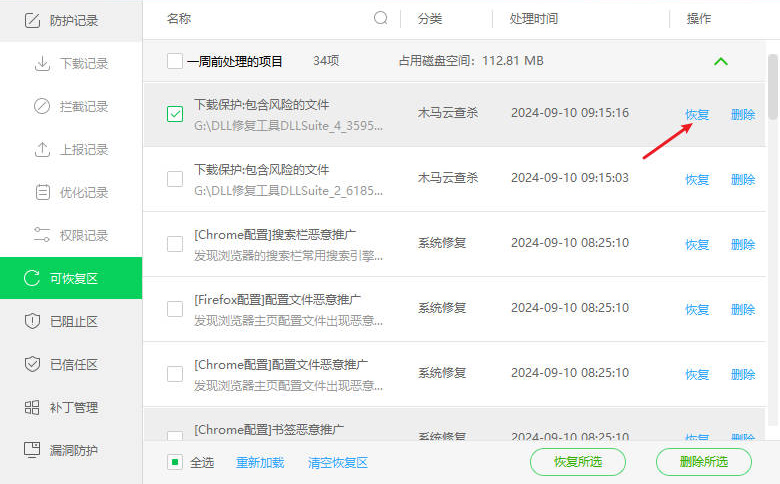Toggle the 全选 checkbox
Image resolution: width=780 pixels, height=484 pixels.
[x=175, y=462]
